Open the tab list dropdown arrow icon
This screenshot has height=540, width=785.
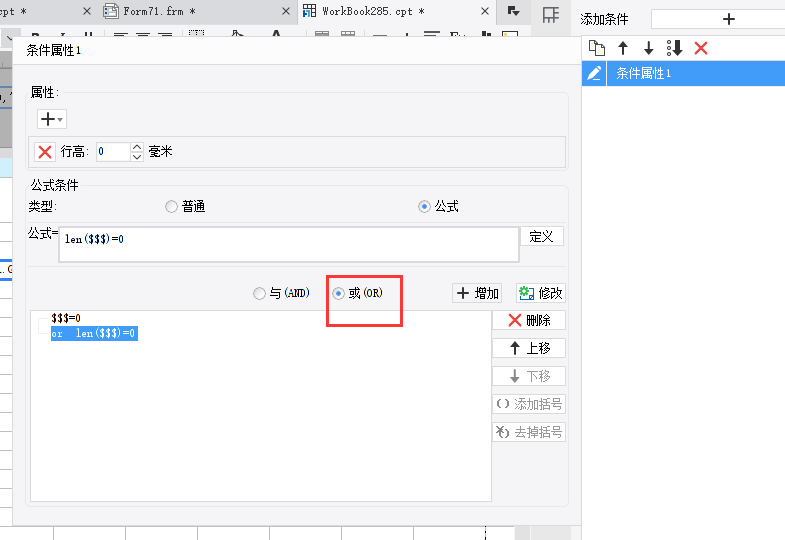pyautogui.click(x=514, y=11)
